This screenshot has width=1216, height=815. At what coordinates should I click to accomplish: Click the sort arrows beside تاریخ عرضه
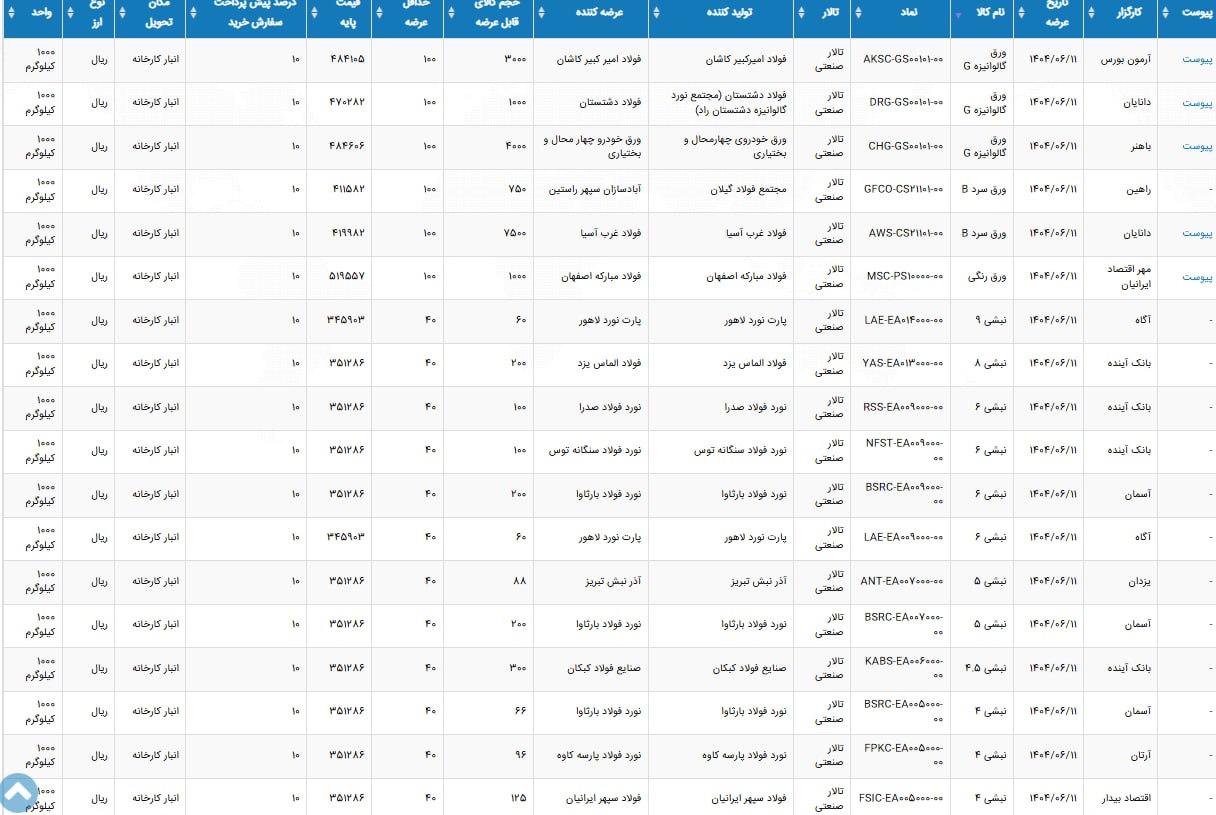1022,13
